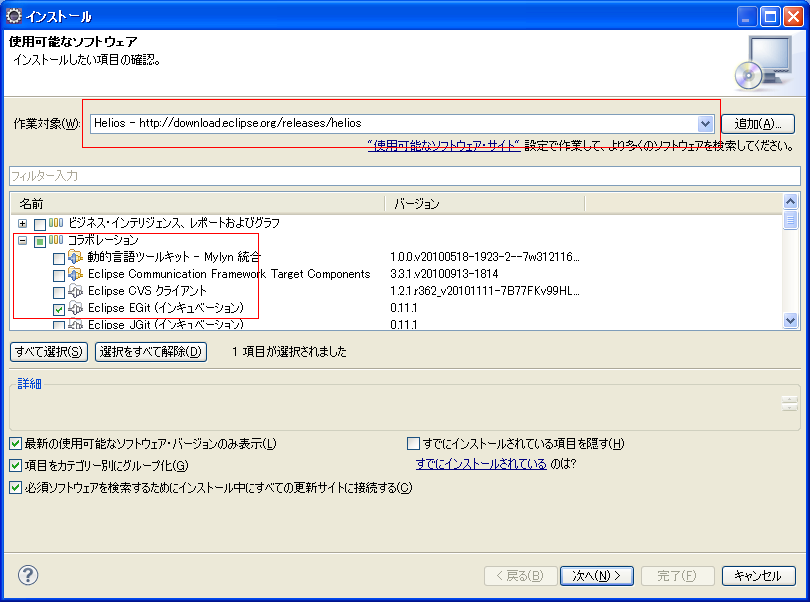Click the category icon beside ビジネス・インテリジェンス

click(56, 223)
